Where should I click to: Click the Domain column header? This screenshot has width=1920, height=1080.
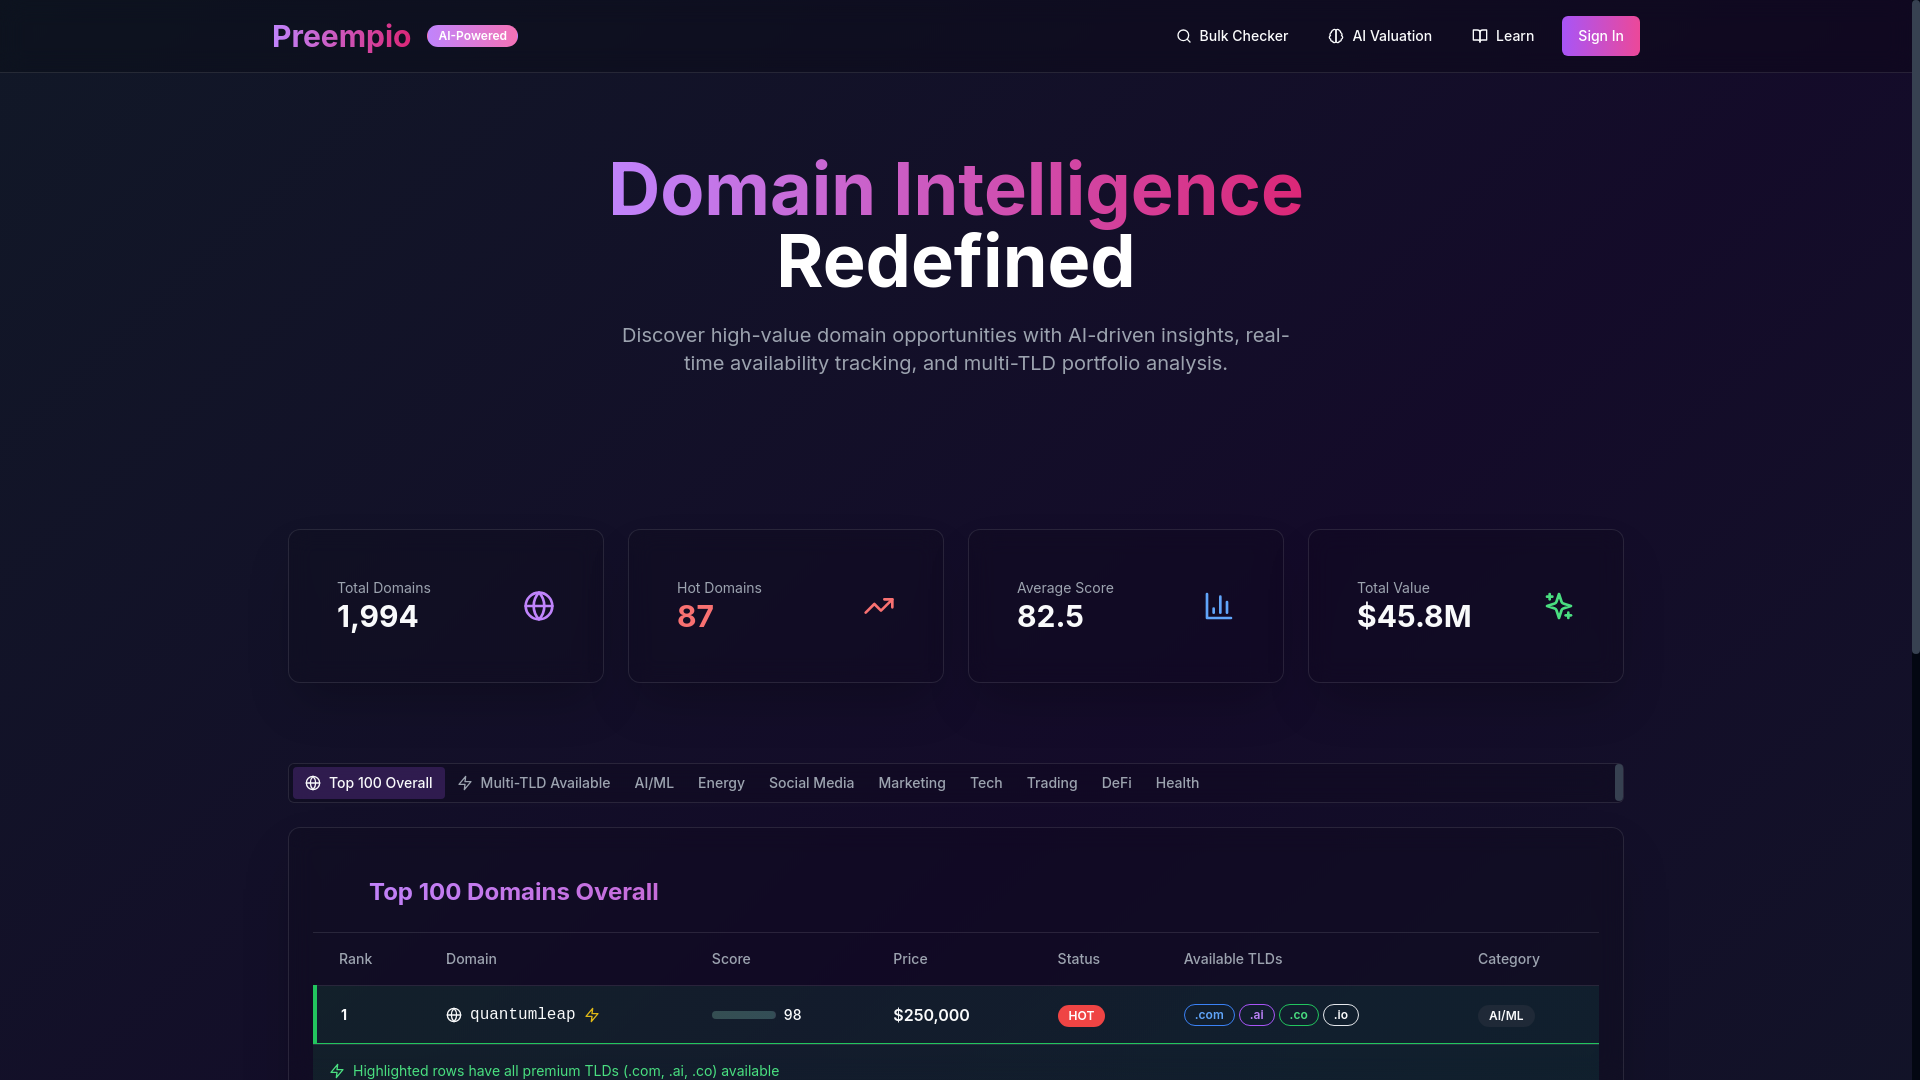point(471,959)
